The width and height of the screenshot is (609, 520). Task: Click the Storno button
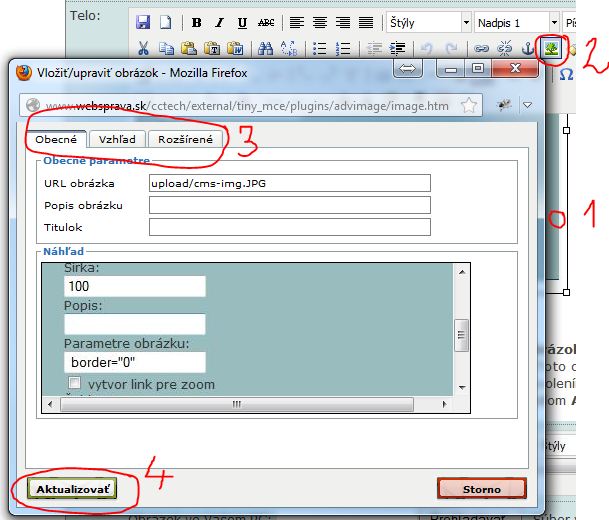tap(482, 489)
